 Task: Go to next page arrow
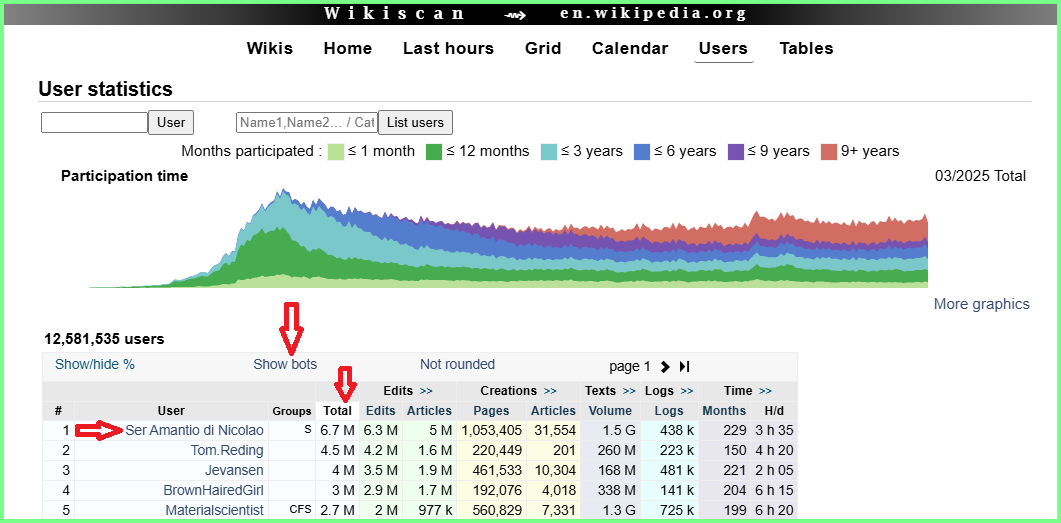point(665,367)
